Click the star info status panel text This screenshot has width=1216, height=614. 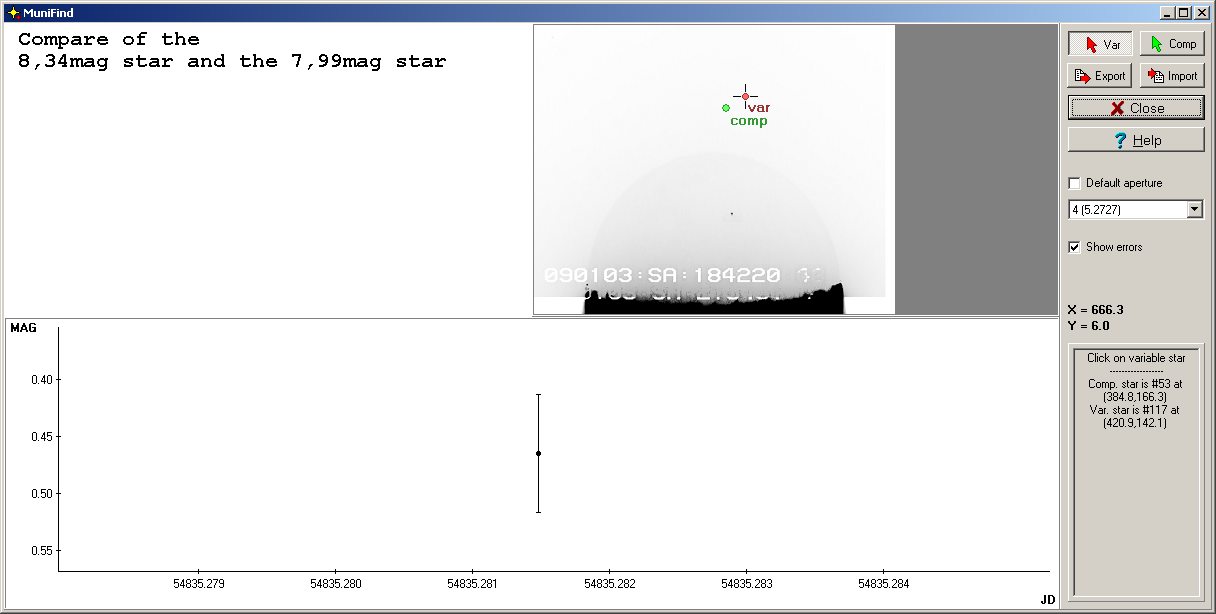point(1136,390)
